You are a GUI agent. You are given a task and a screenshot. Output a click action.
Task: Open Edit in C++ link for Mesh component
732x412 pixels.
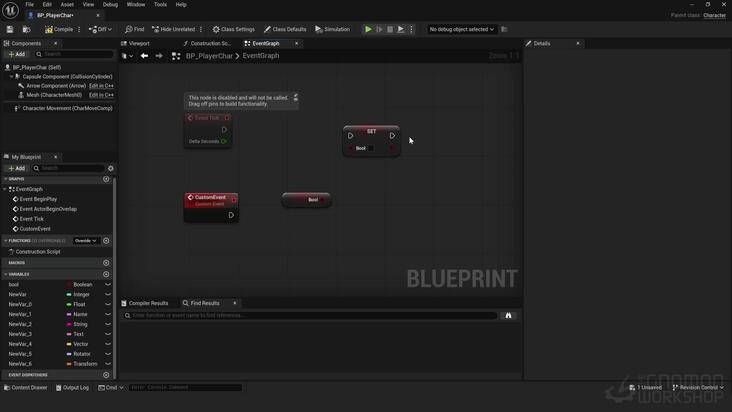[x=101, y=95]
